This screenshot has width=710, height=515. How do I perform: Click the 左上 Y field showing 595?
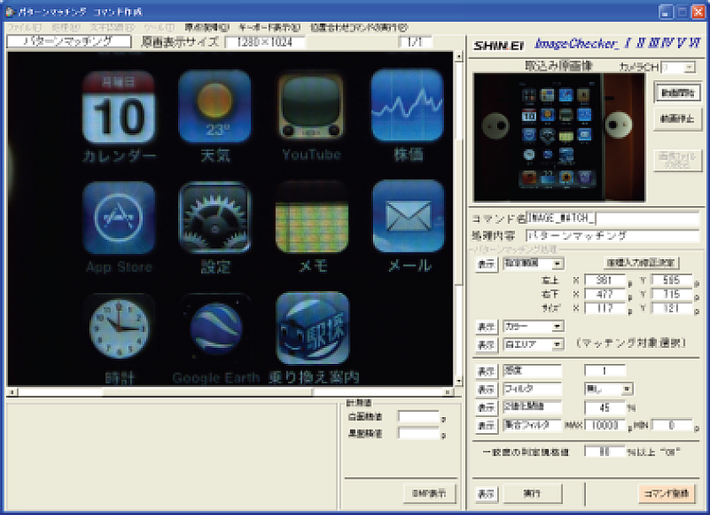(x=672, y=280)
